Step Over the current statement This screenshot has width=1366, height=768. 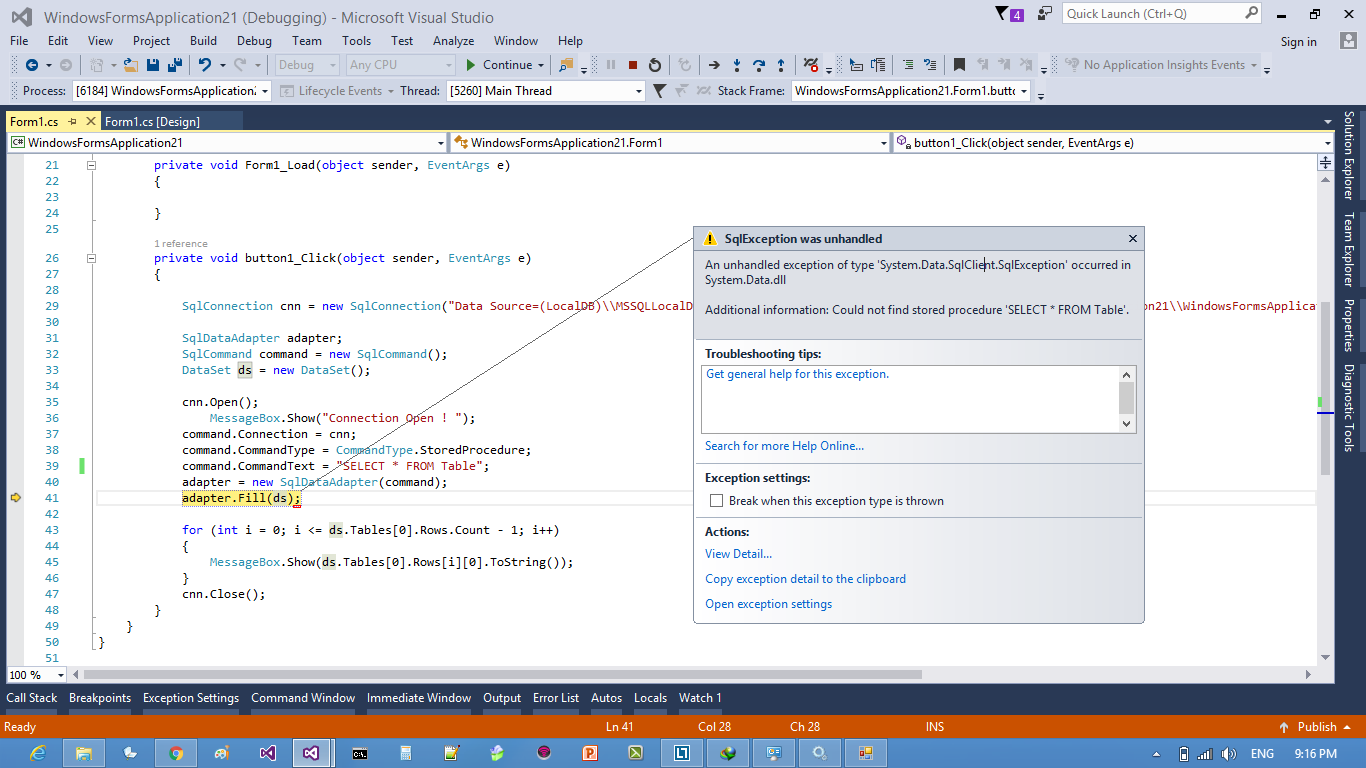pyautogui.click(x=759, y=65)
